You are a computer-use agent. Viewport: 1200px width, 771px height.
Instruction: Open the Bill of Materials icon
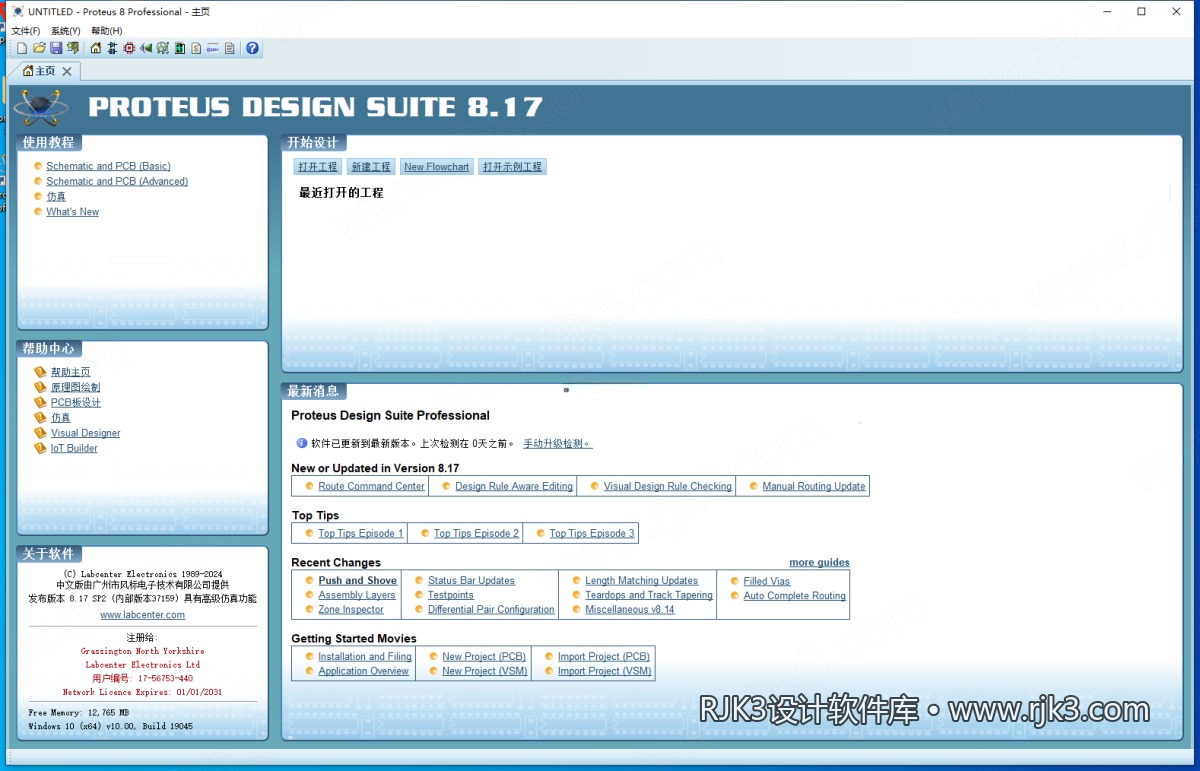[196, 48]
